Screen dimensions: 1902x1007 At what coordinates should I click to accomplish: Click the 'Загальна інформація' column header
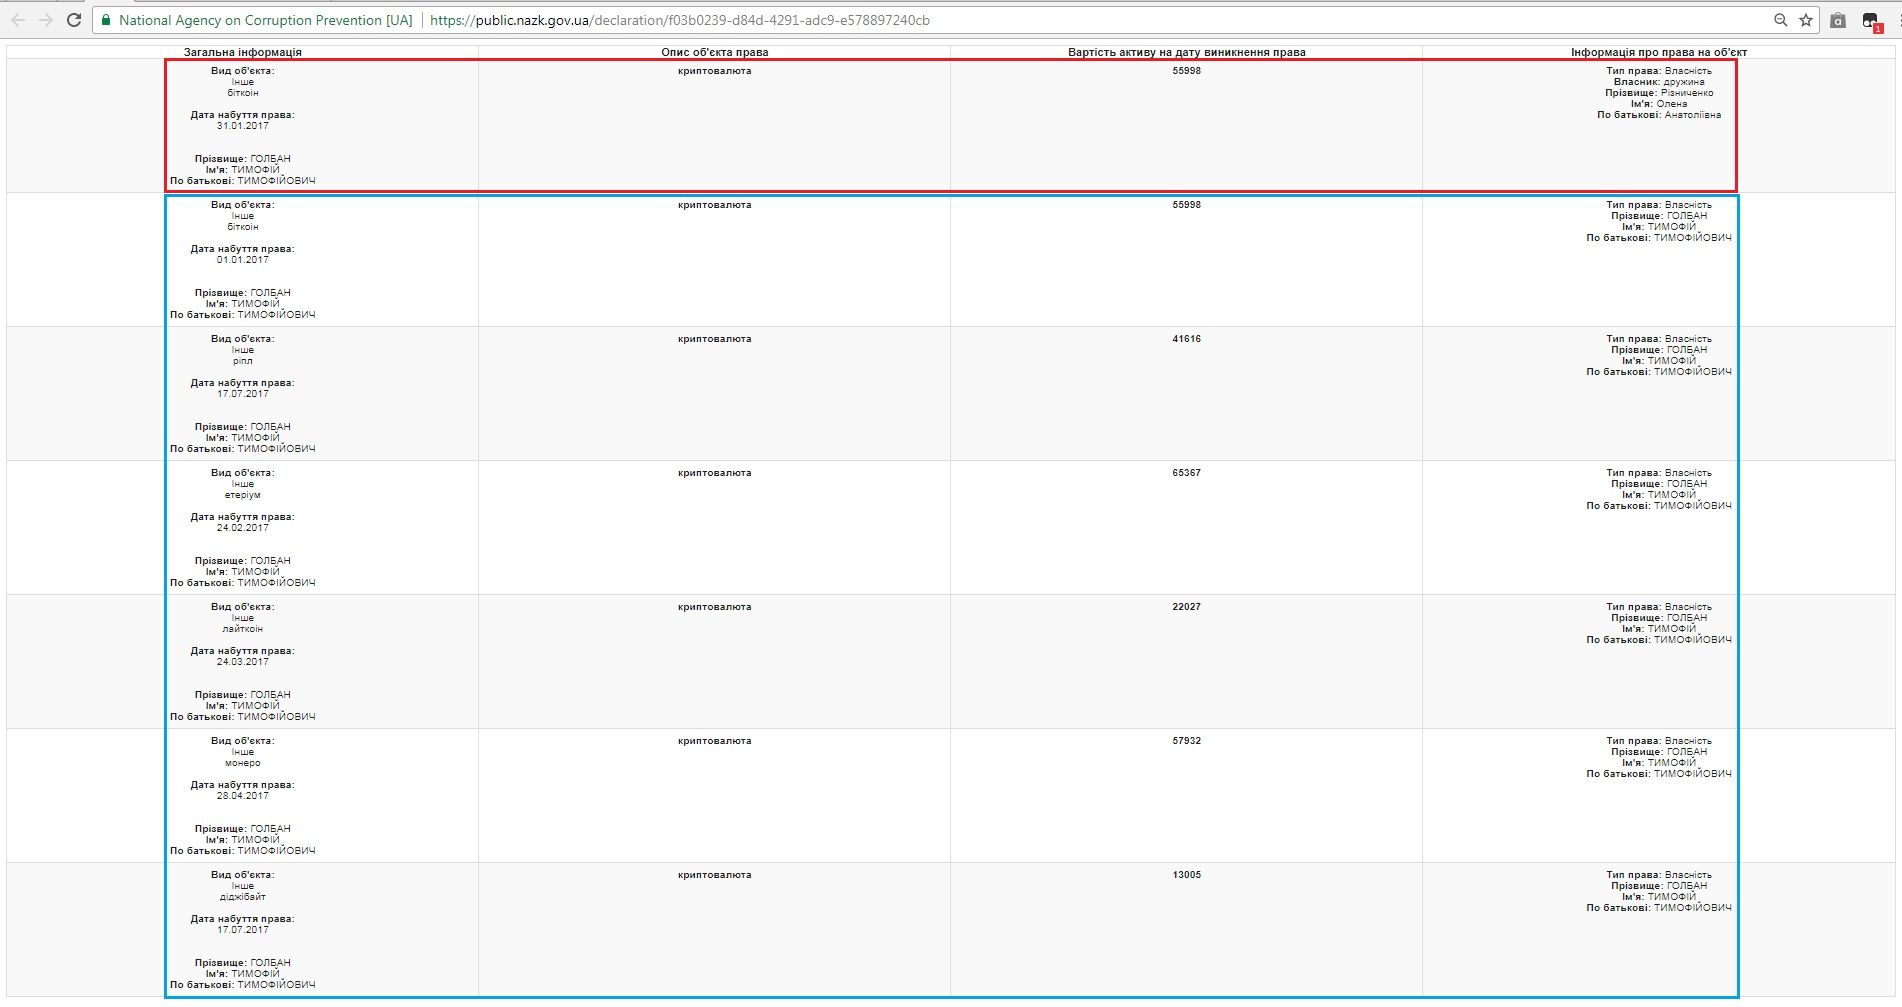point(242,52)
